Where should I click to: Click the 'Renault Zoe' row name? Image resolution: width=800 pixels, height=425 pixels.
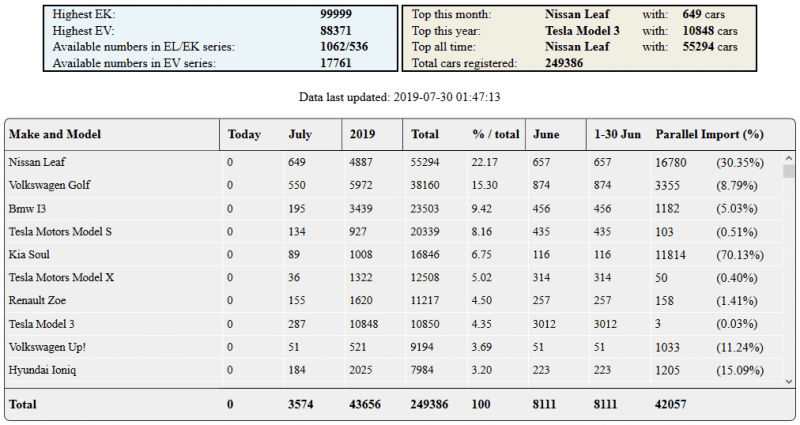click(x=37, y=301)
